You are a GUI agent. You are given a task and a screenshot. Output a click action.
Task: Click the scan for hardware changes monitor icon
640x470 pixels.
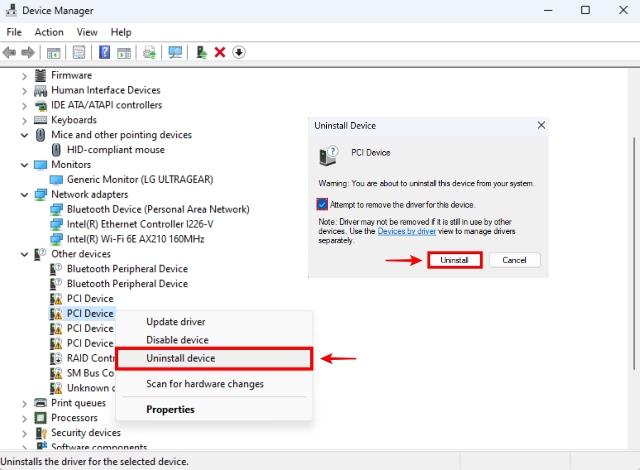[175, 52]
